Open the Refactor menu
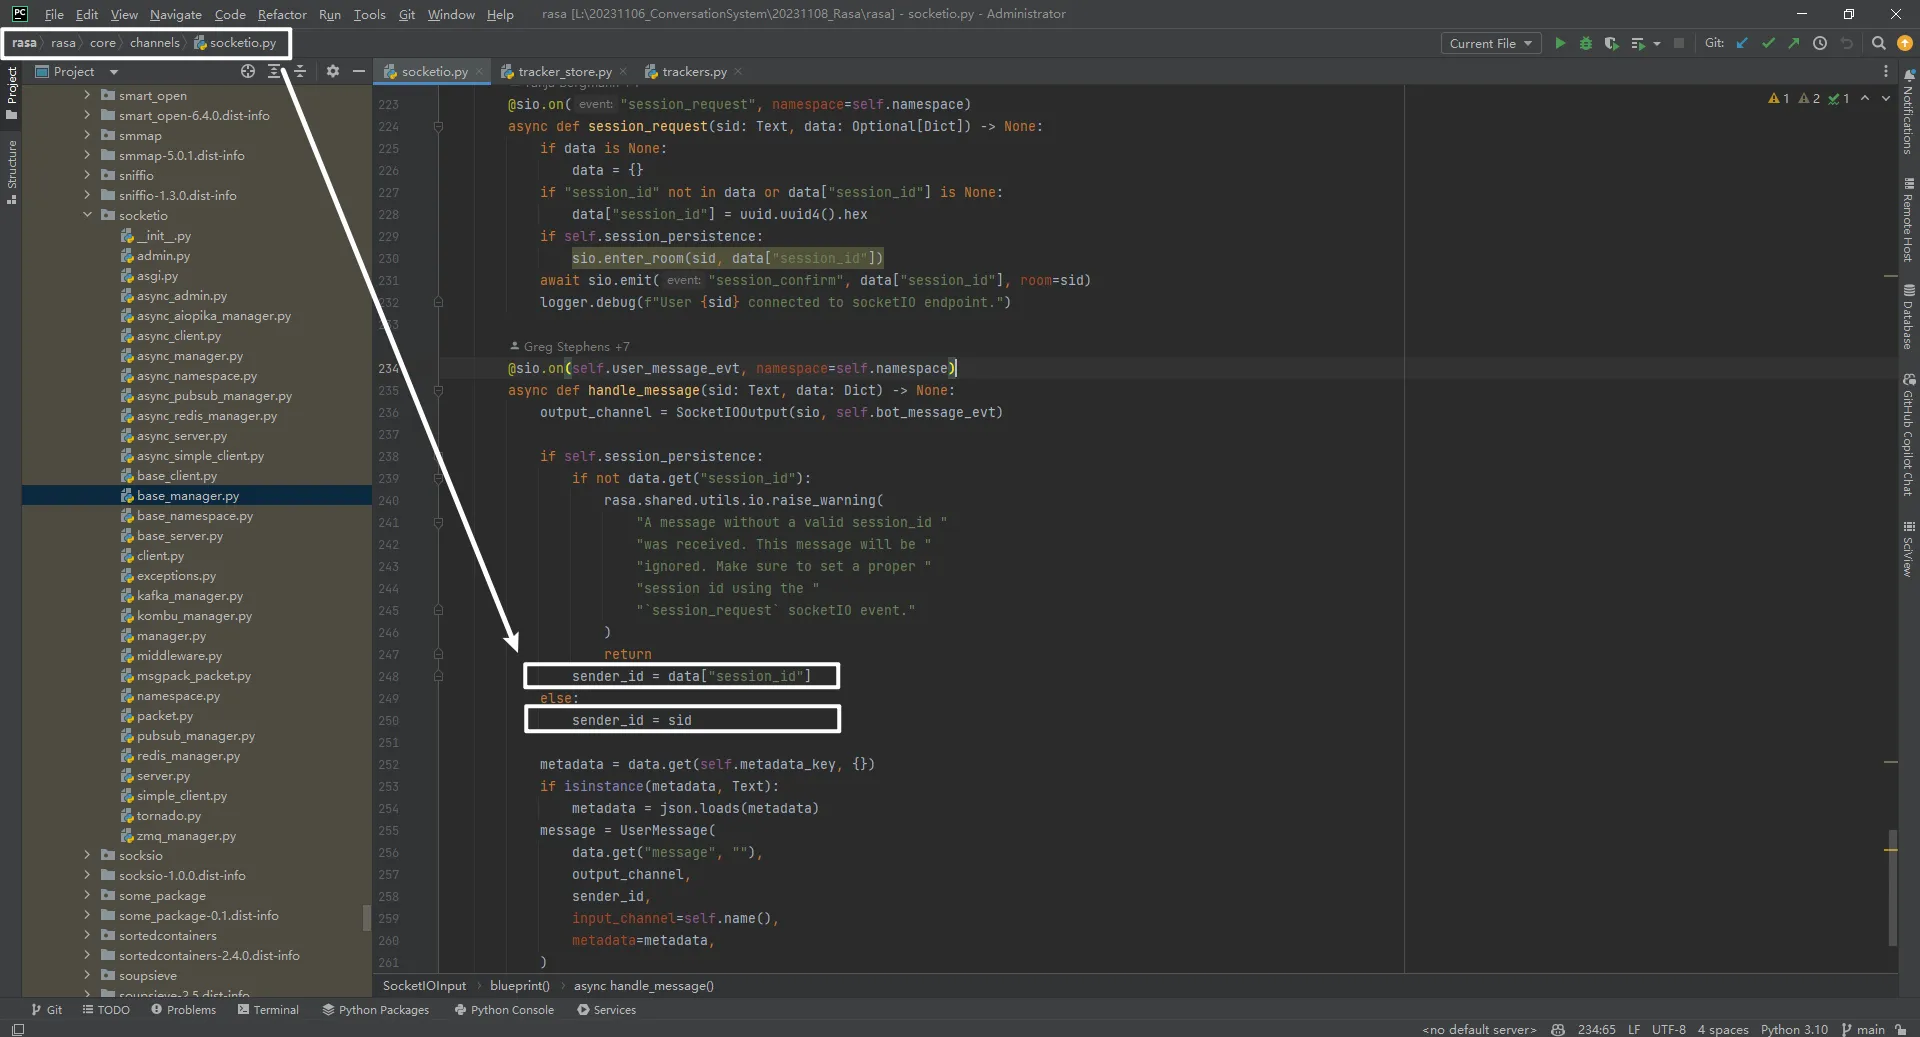The image size is (1920, 1037). point(282,14)
